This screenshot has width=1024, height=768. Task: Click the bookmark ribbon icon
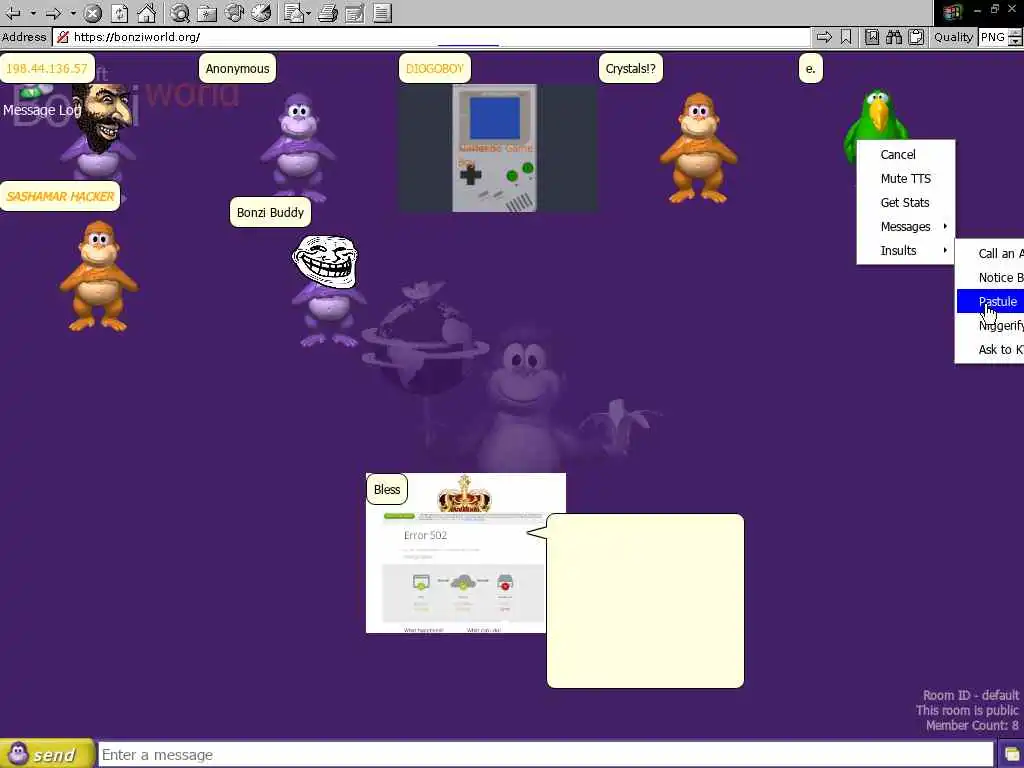point(846,37)
